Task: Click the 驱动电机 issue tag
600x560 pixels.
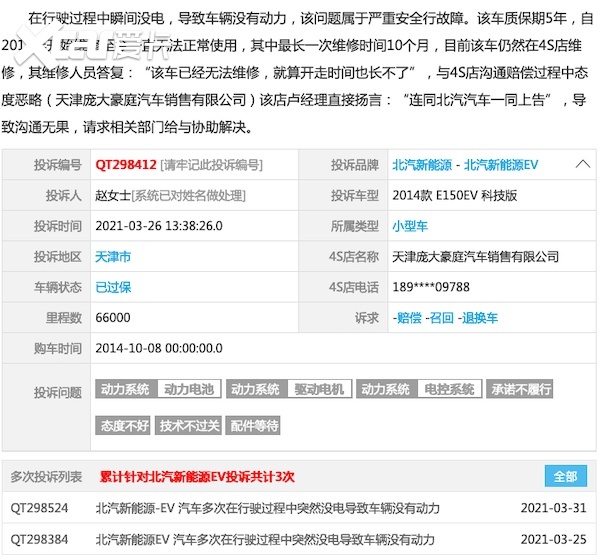Action: point(320,389)
